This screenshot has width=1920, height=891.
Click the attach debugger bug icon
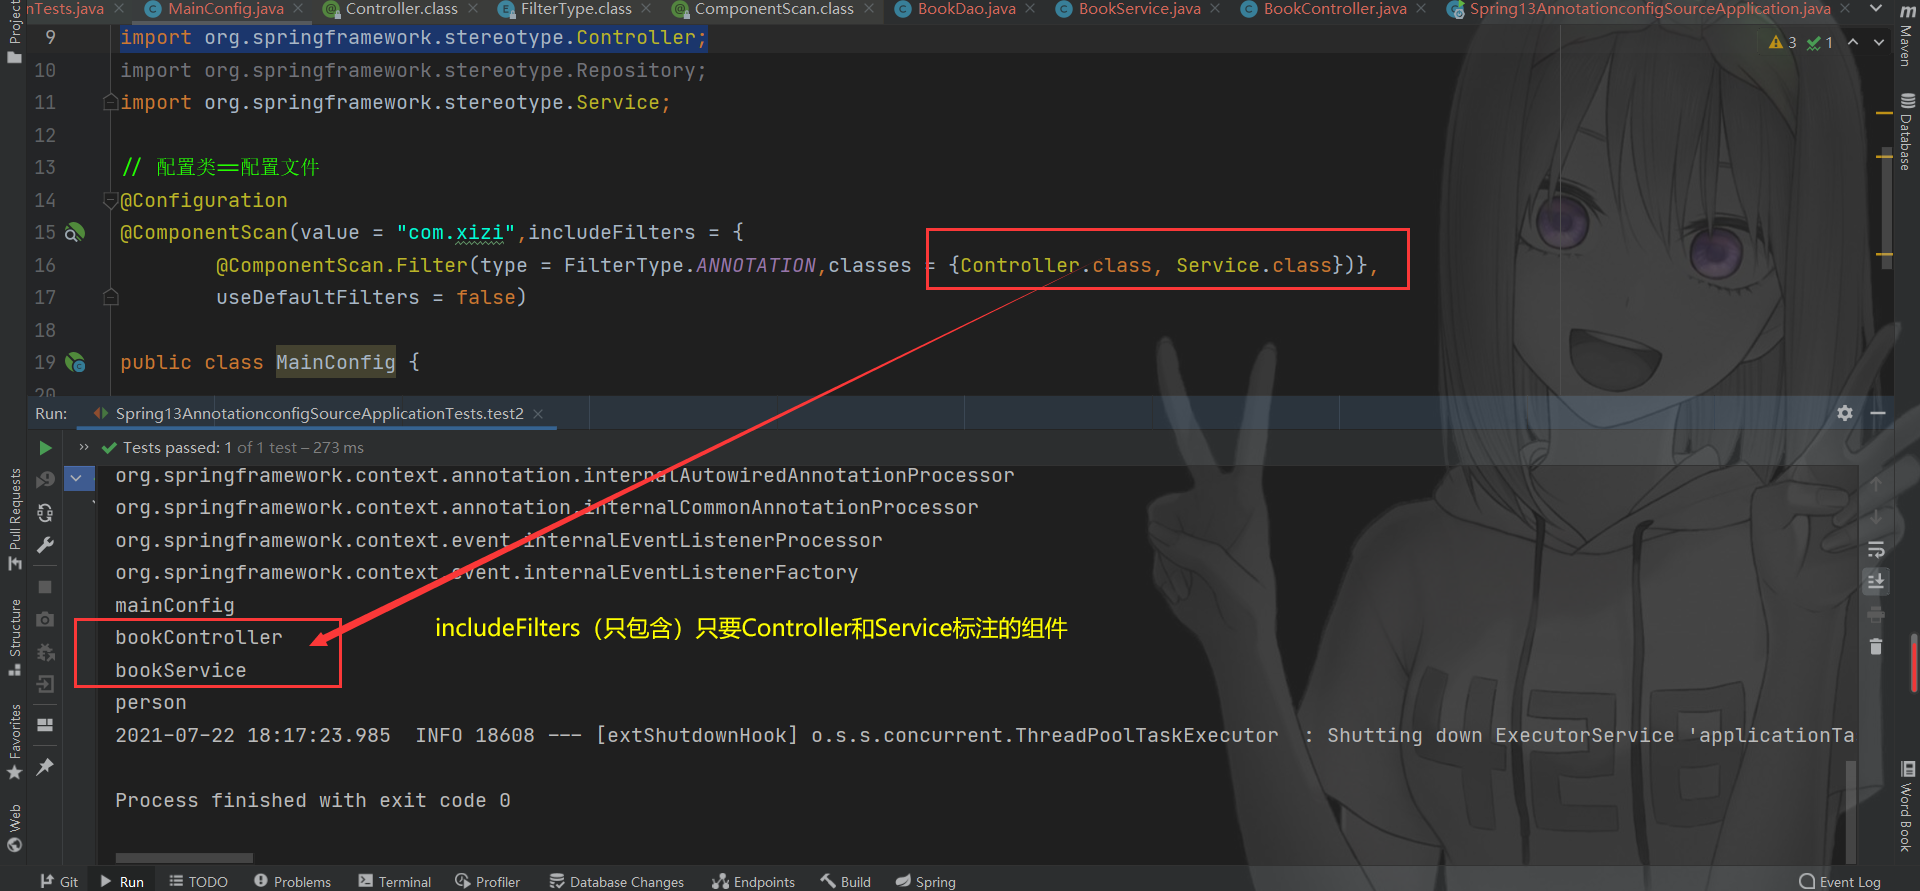[45, 652]
